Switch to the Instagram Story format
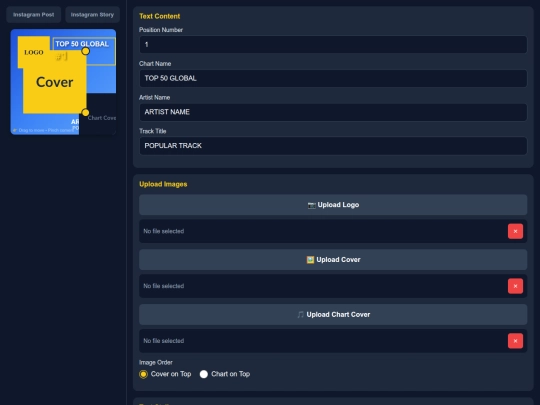 [92, 14]
